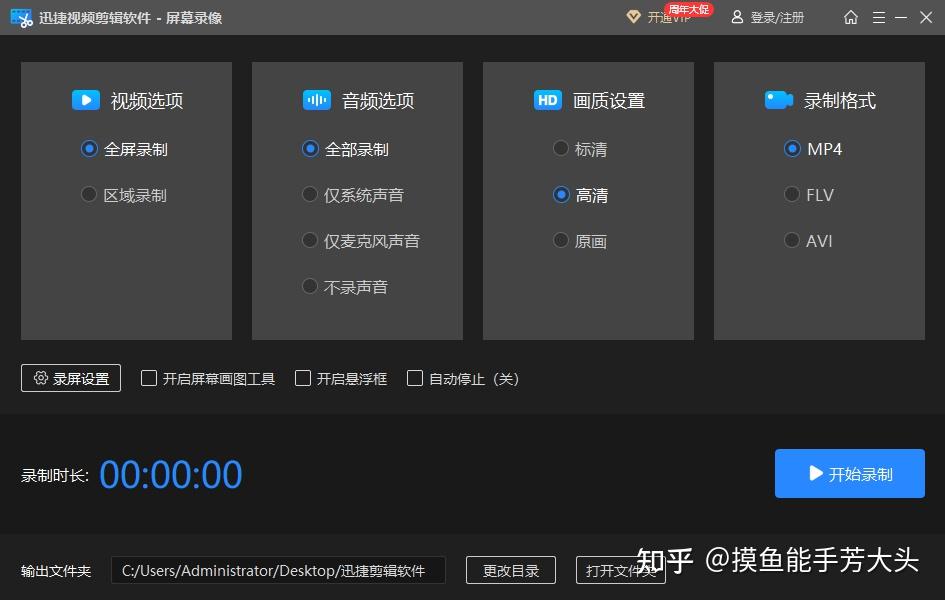Image resolution: width=945 pixels, height=600 pixels.
Task: Click 打开文件夹 open folder button
Action: [621, 570]
